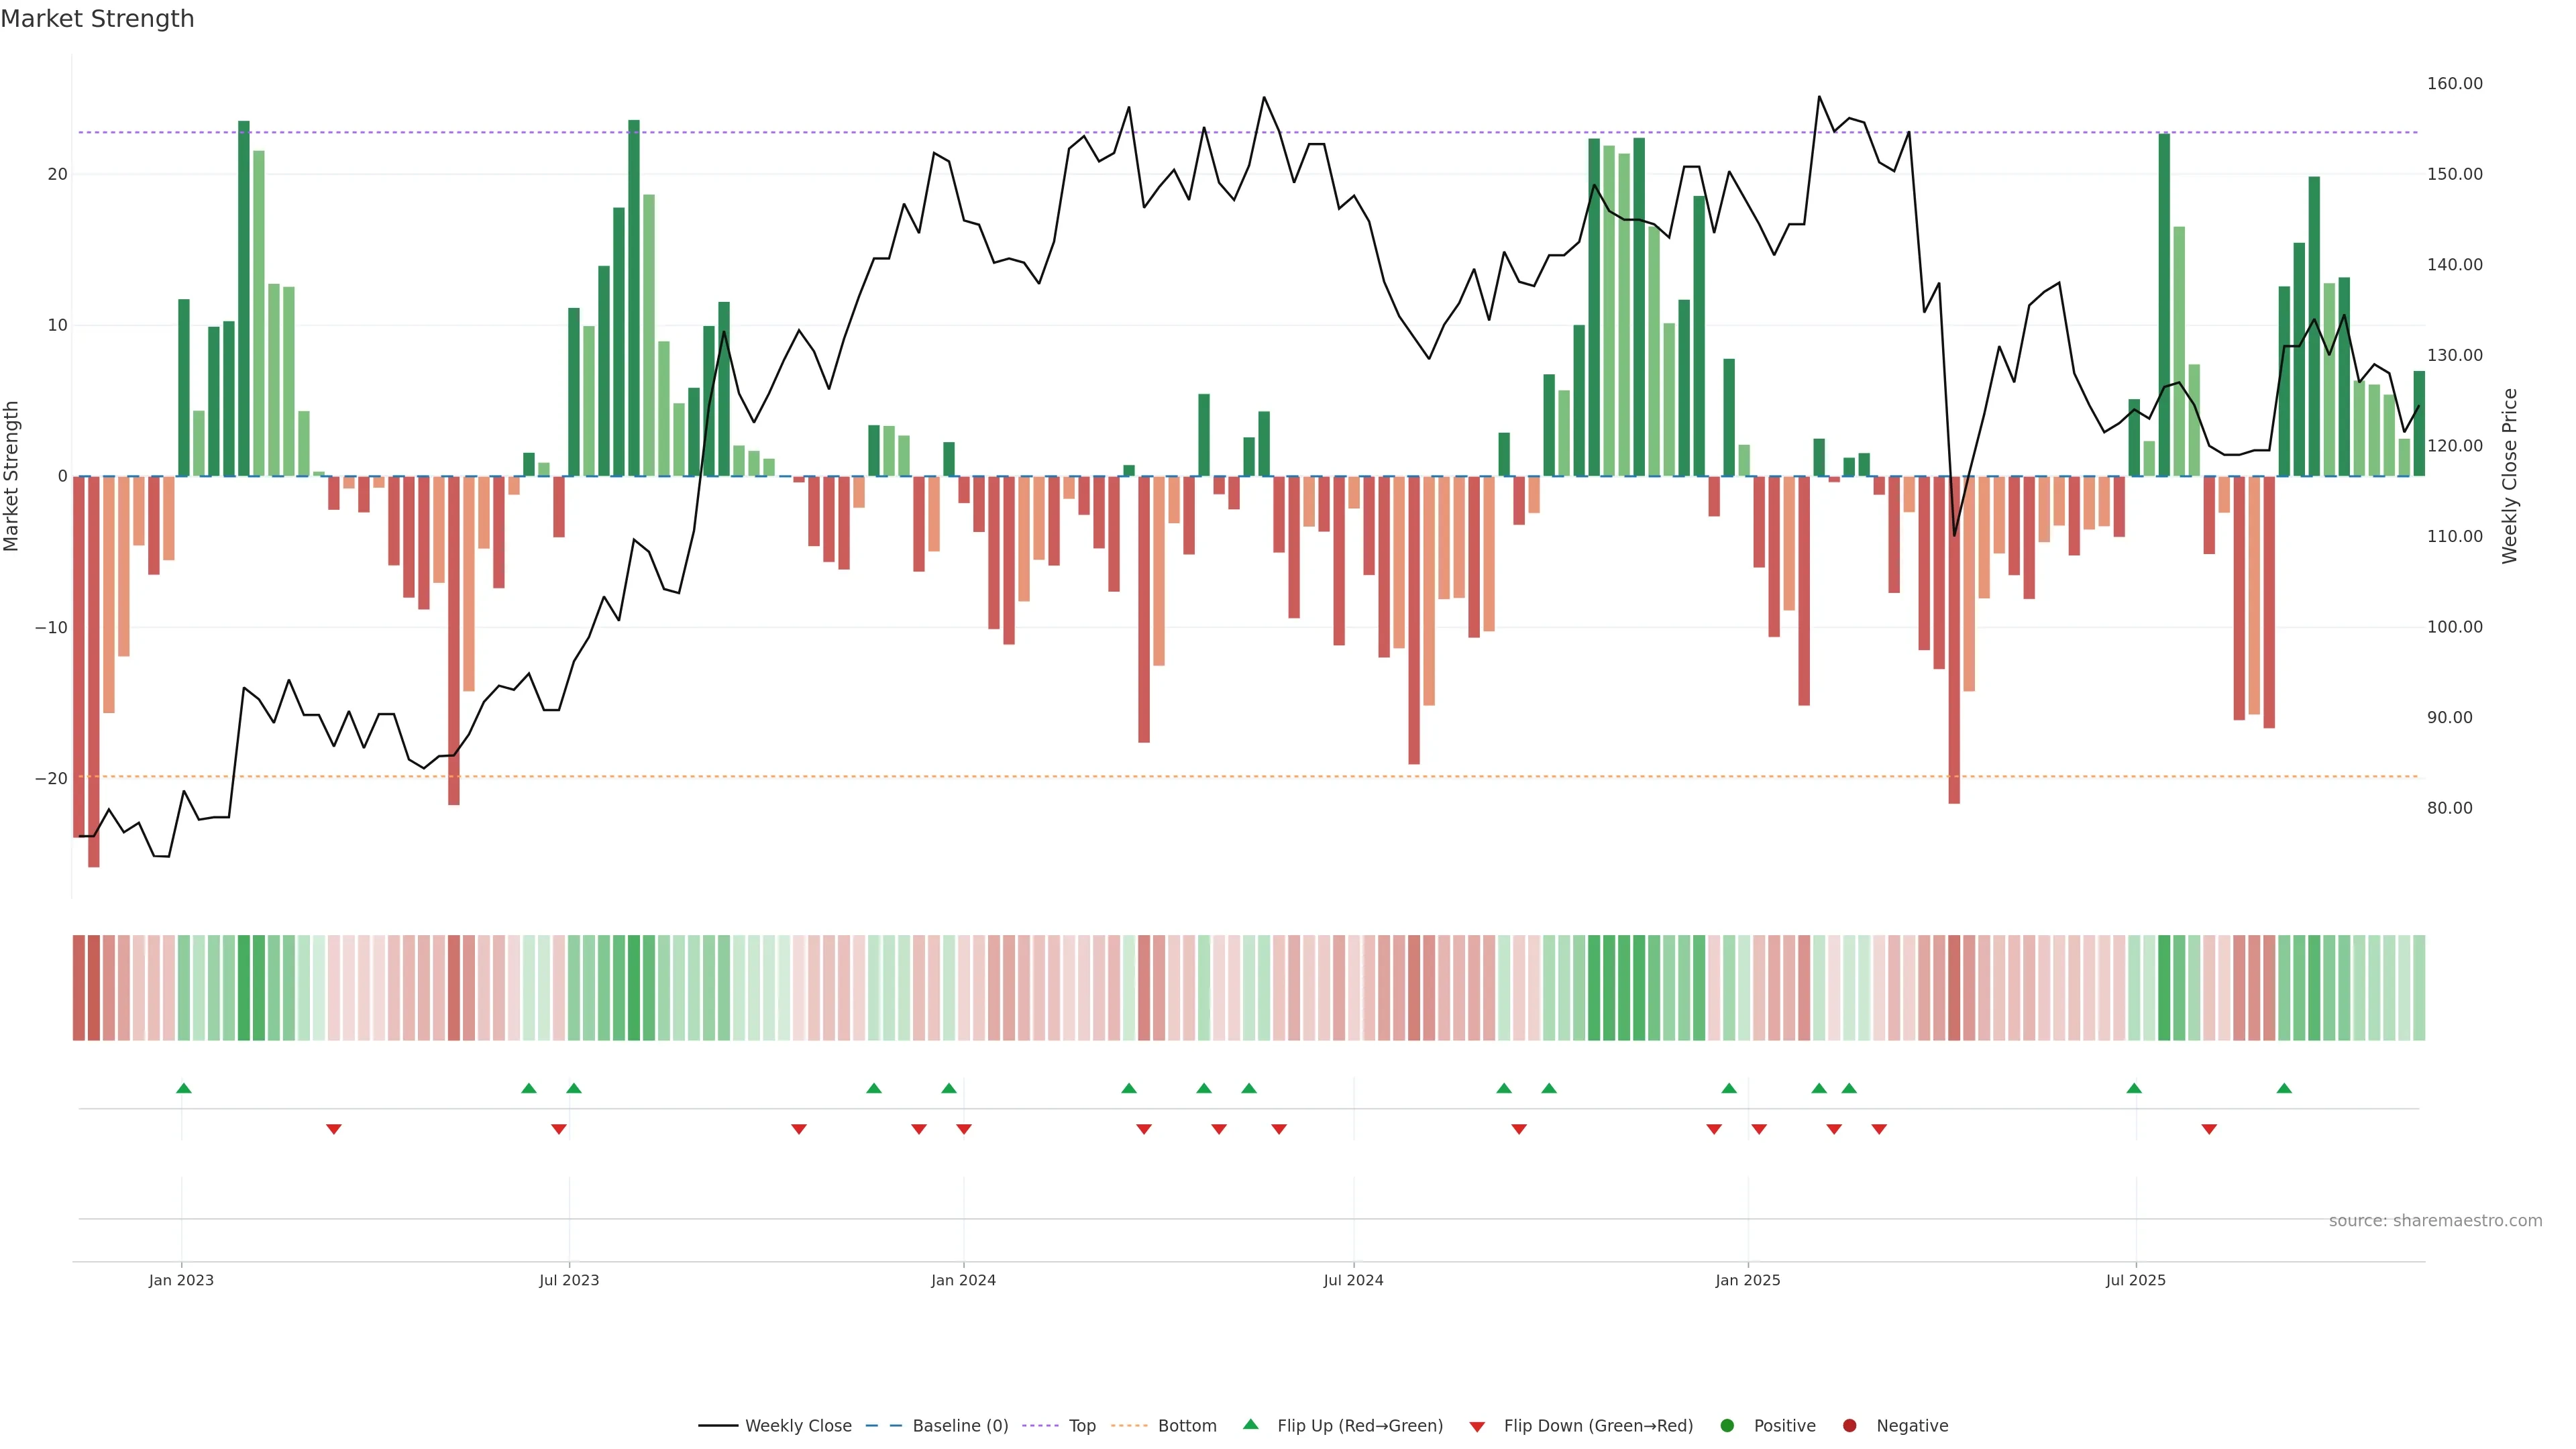Click the leftmost dark red heatmap strip cell

pos(78,987)
